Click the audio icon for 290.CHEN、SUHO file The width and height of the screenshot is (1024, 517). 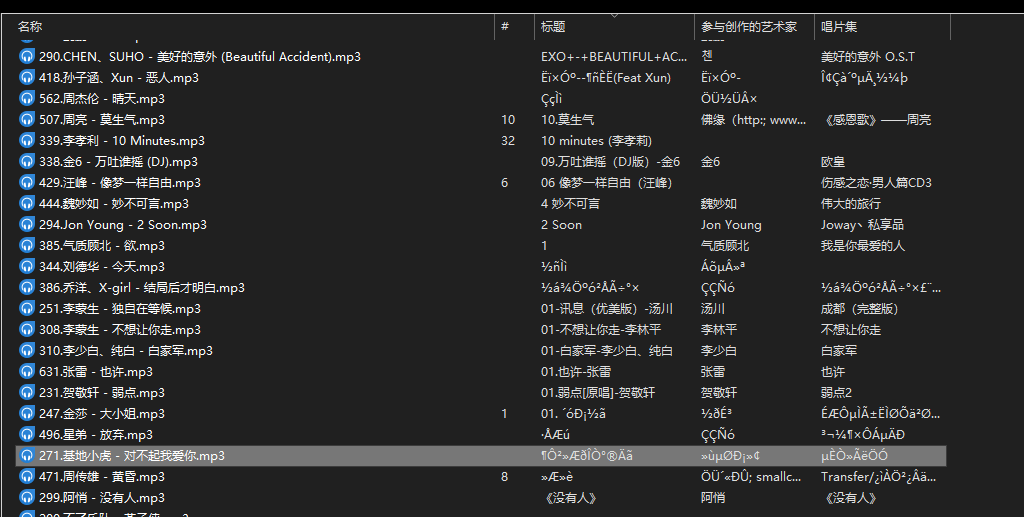[27, 57]
